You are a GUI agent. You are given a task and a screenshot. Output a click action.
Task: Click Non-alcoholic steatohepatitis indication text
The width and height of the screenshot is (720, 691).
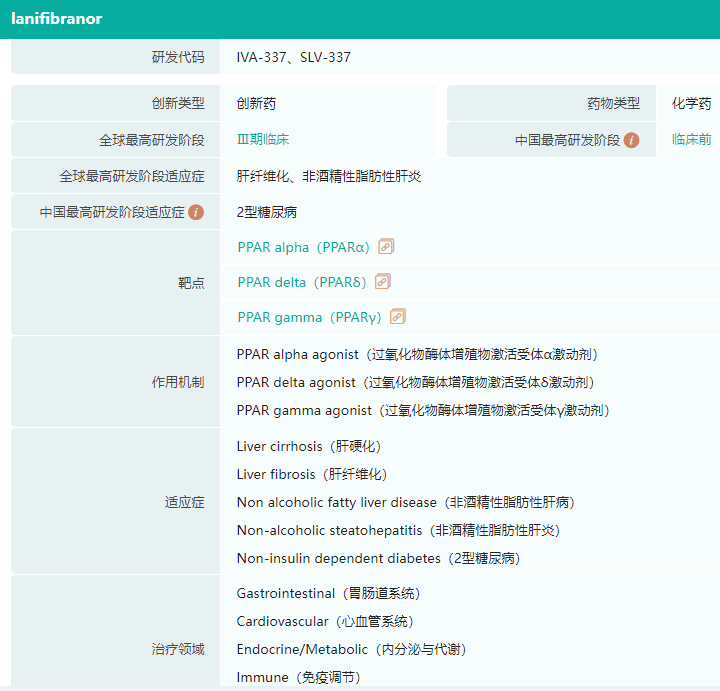(x=398, y=530)
